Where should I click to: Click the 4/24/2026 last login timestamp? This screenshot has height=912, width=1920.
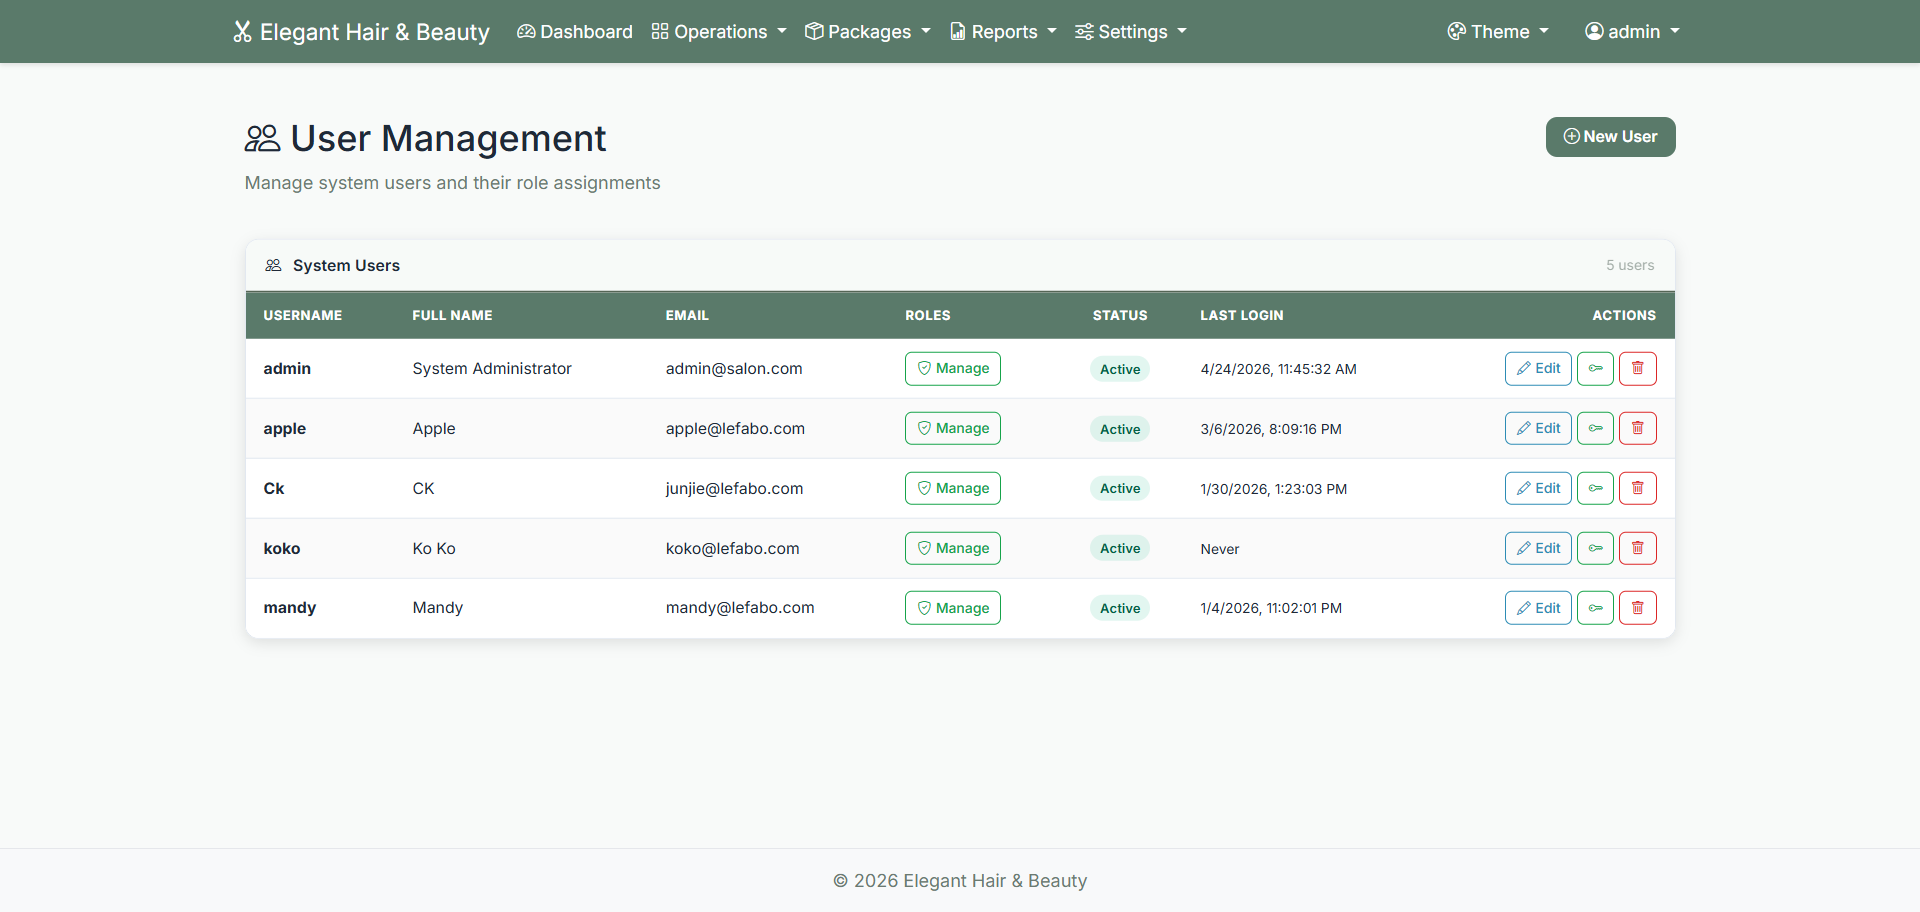[x=1278, y=369]
